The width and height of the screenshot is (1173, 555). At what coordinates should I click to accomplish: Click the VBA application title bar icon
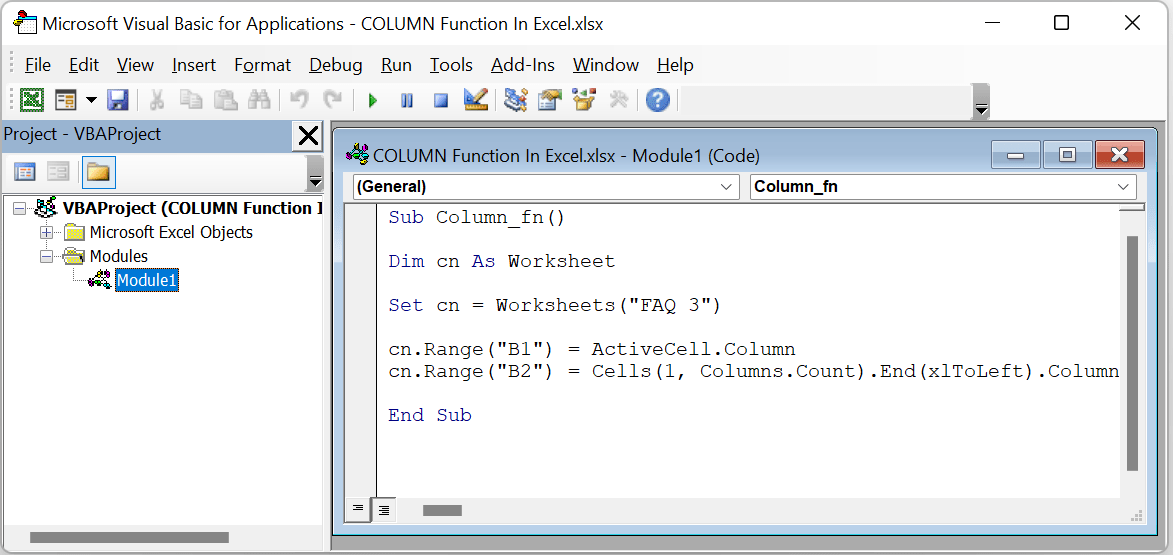25,23
